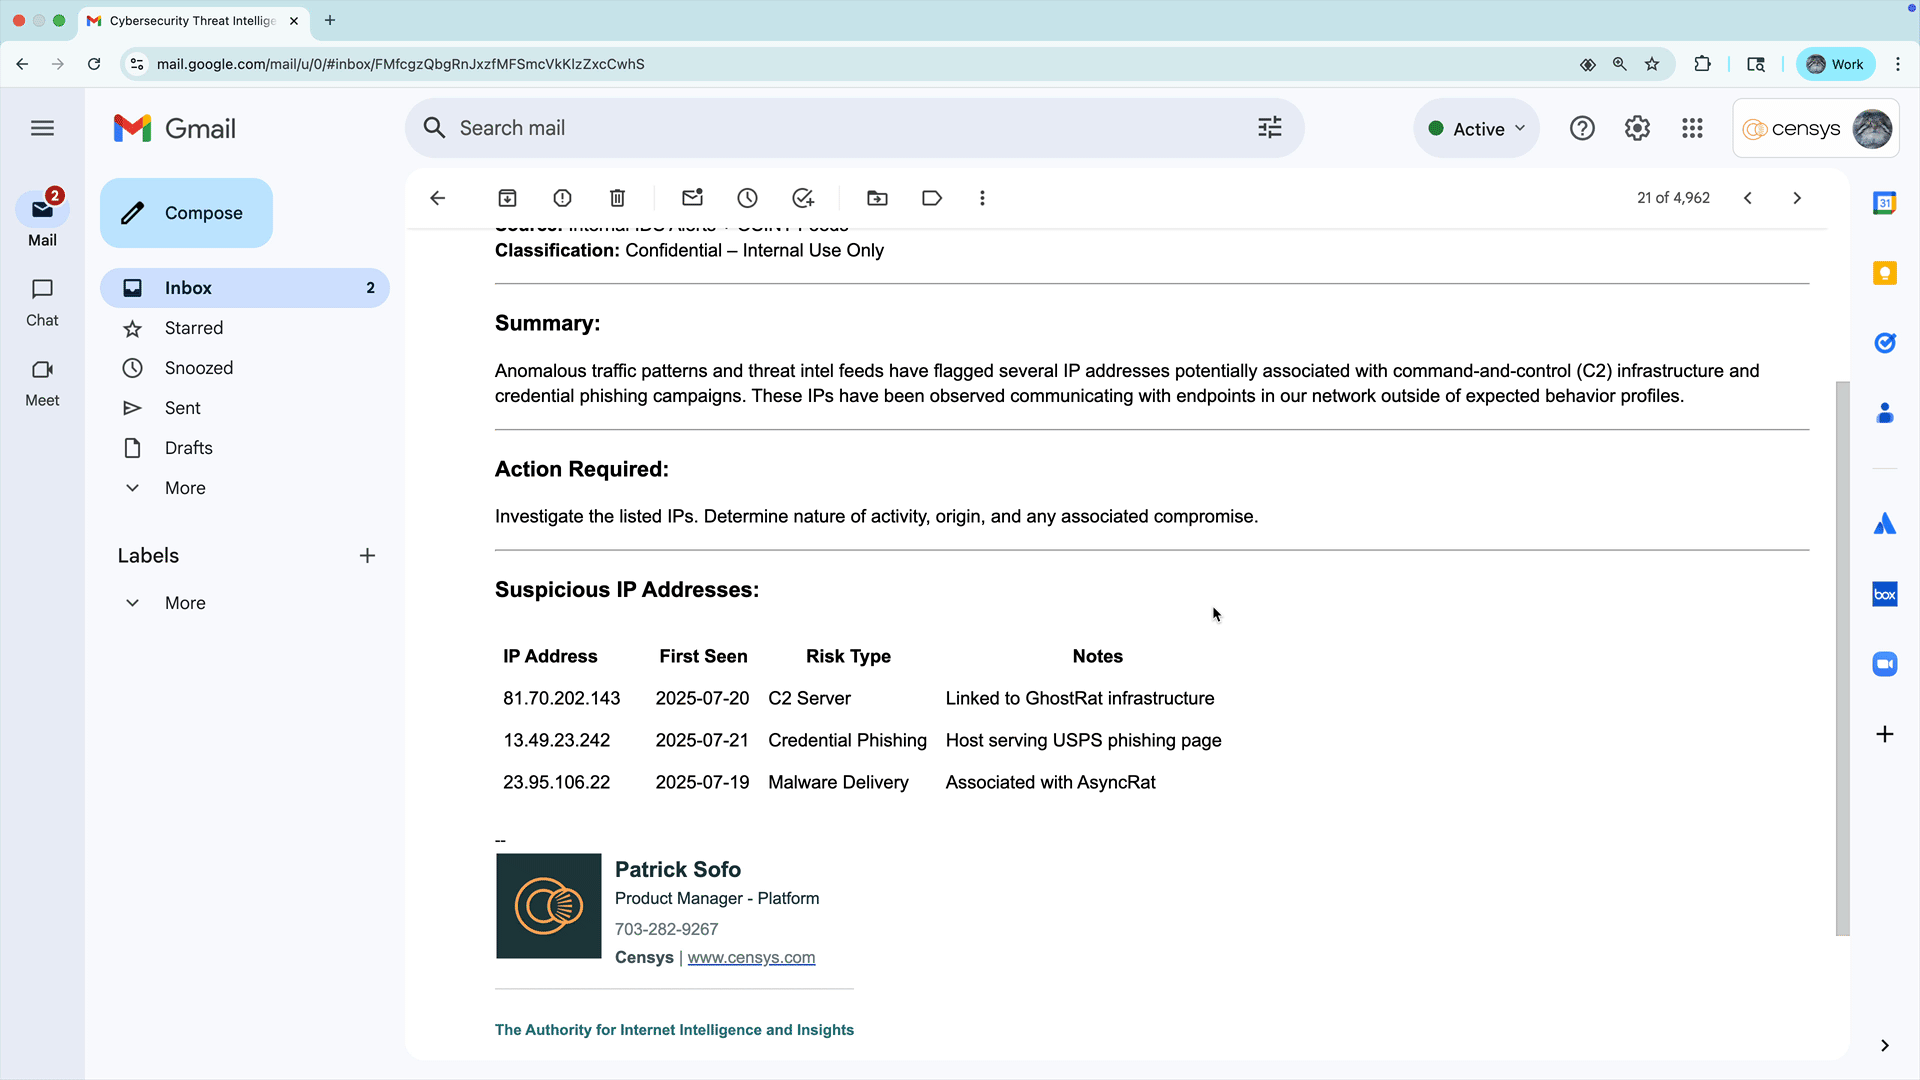The width and height of the screenshot is (1920, 1080).
Task: Star the page with bookmark icon
Action: click(x=1652, y=64)
